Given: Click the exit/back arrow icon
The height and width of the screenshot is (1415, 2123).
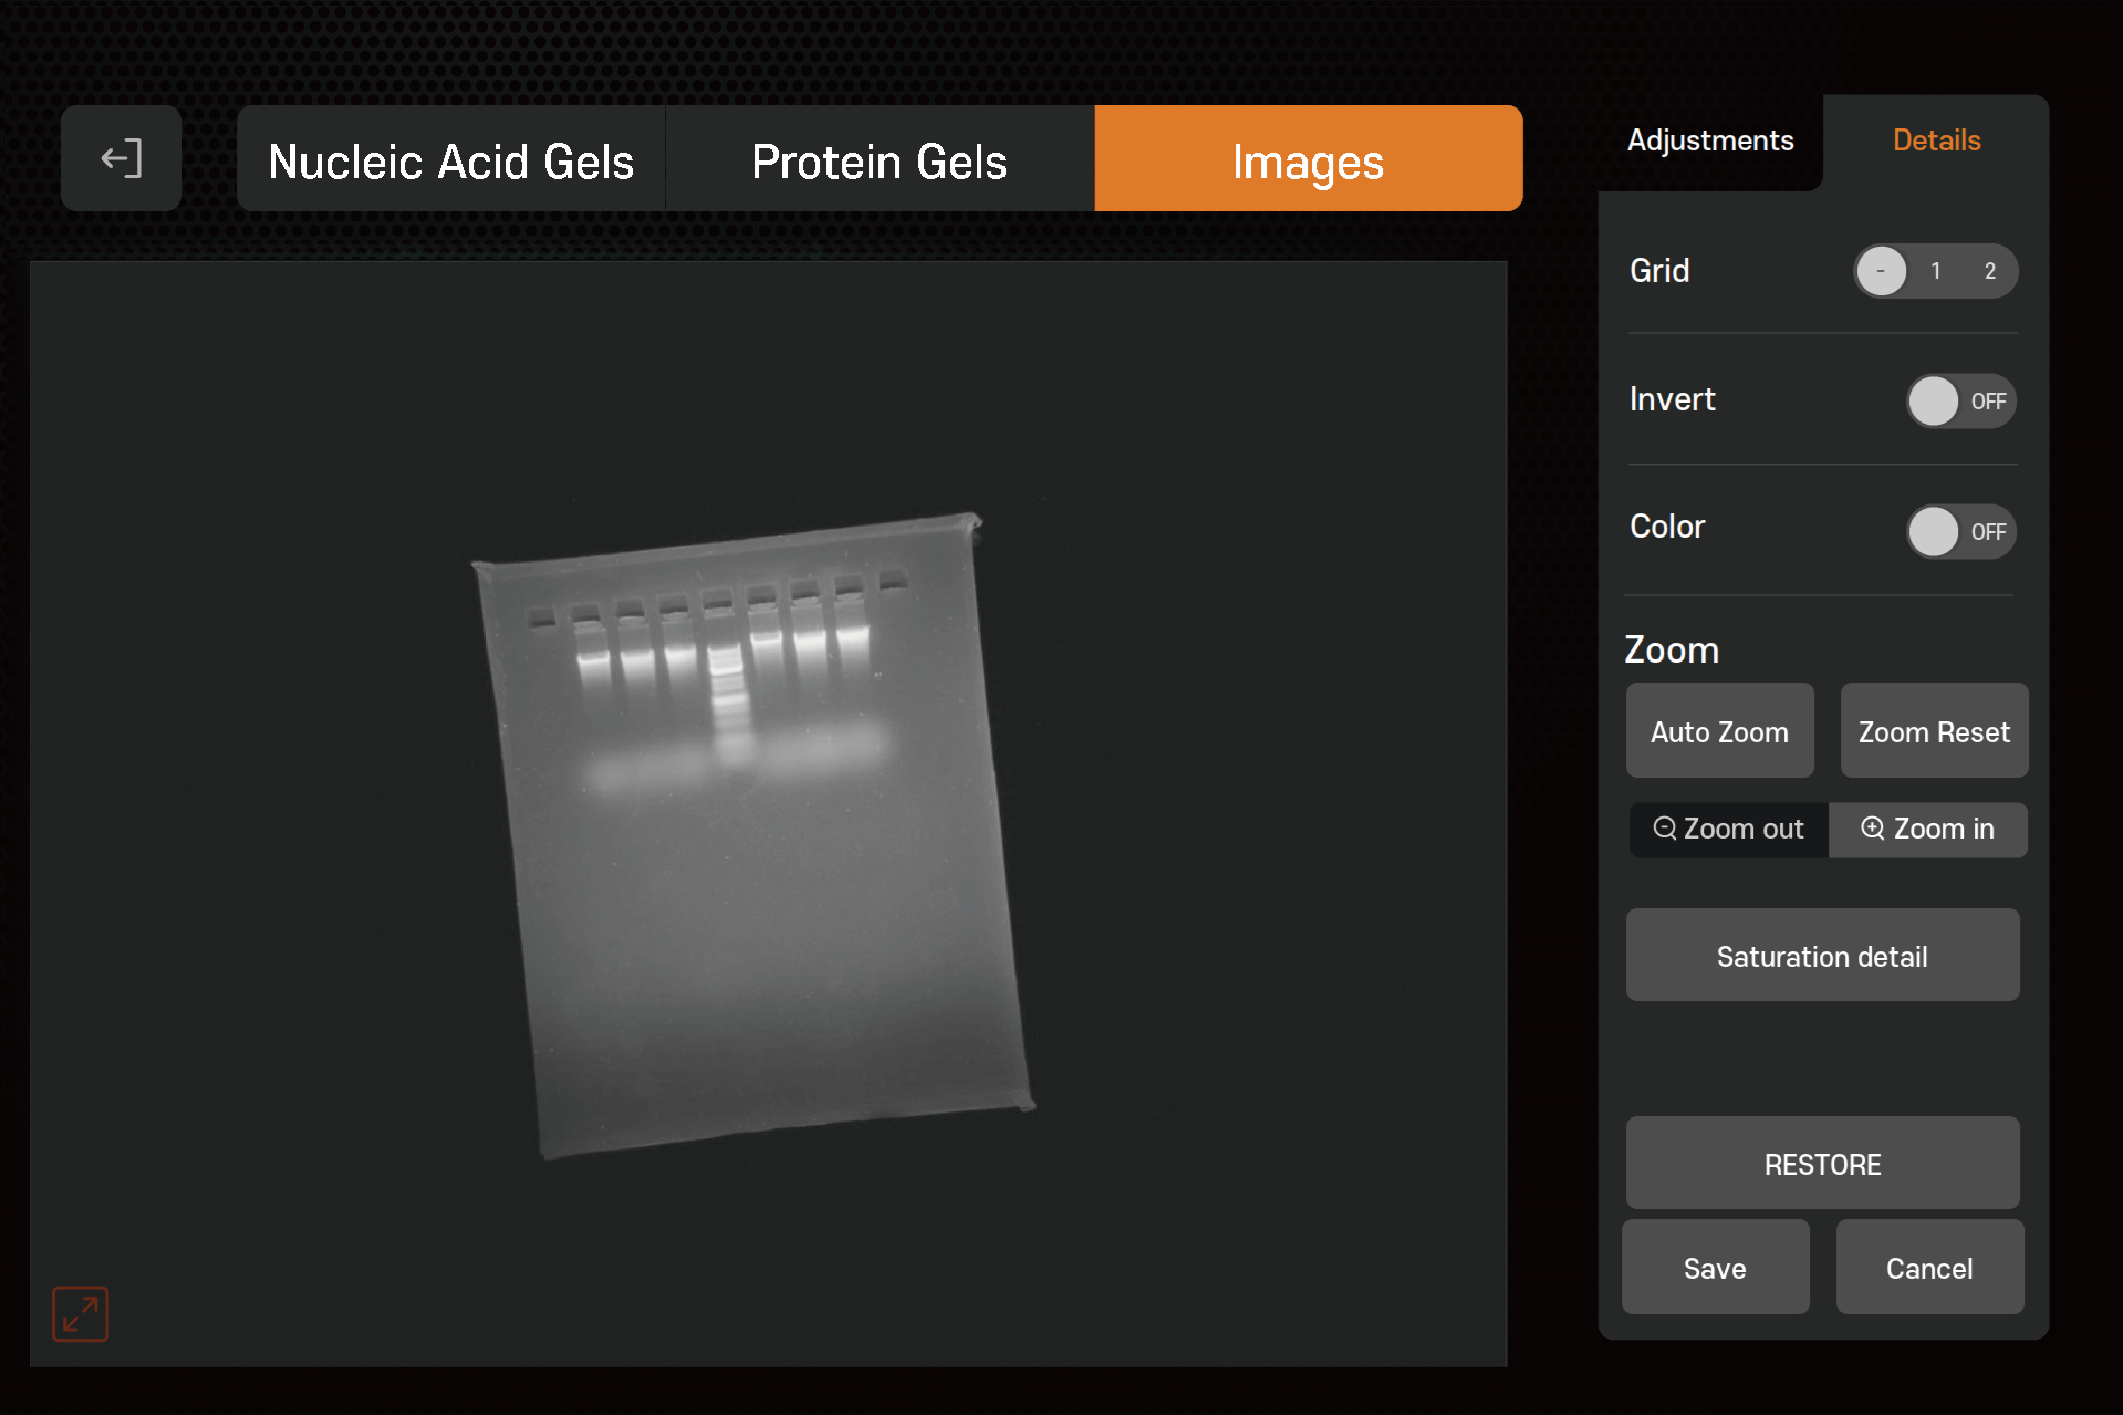Looking at the screenshot, I should pyautogui.click(x=121, y=159).
